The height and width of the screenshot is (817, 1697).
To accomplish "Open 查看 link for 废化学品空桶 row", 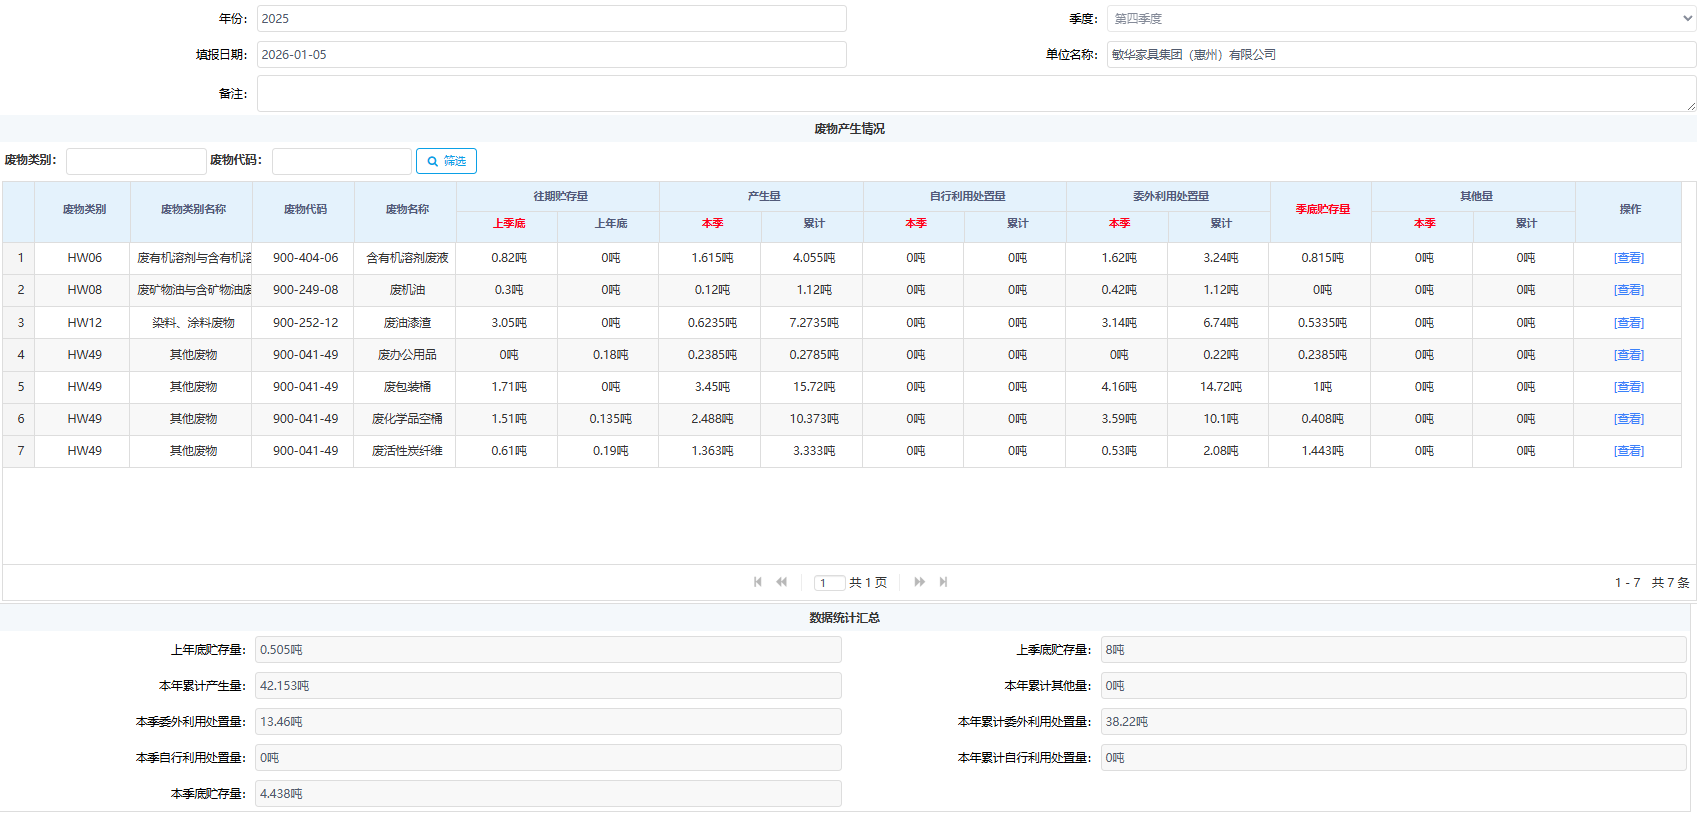I will click(x=1628, y=419).
